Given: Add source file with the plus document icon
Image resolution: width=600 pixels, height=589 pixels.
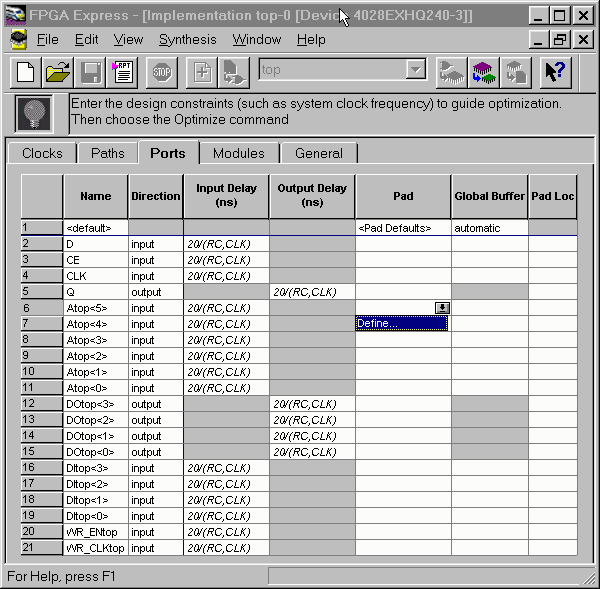Looking at the screenshot, I should 202,72.
